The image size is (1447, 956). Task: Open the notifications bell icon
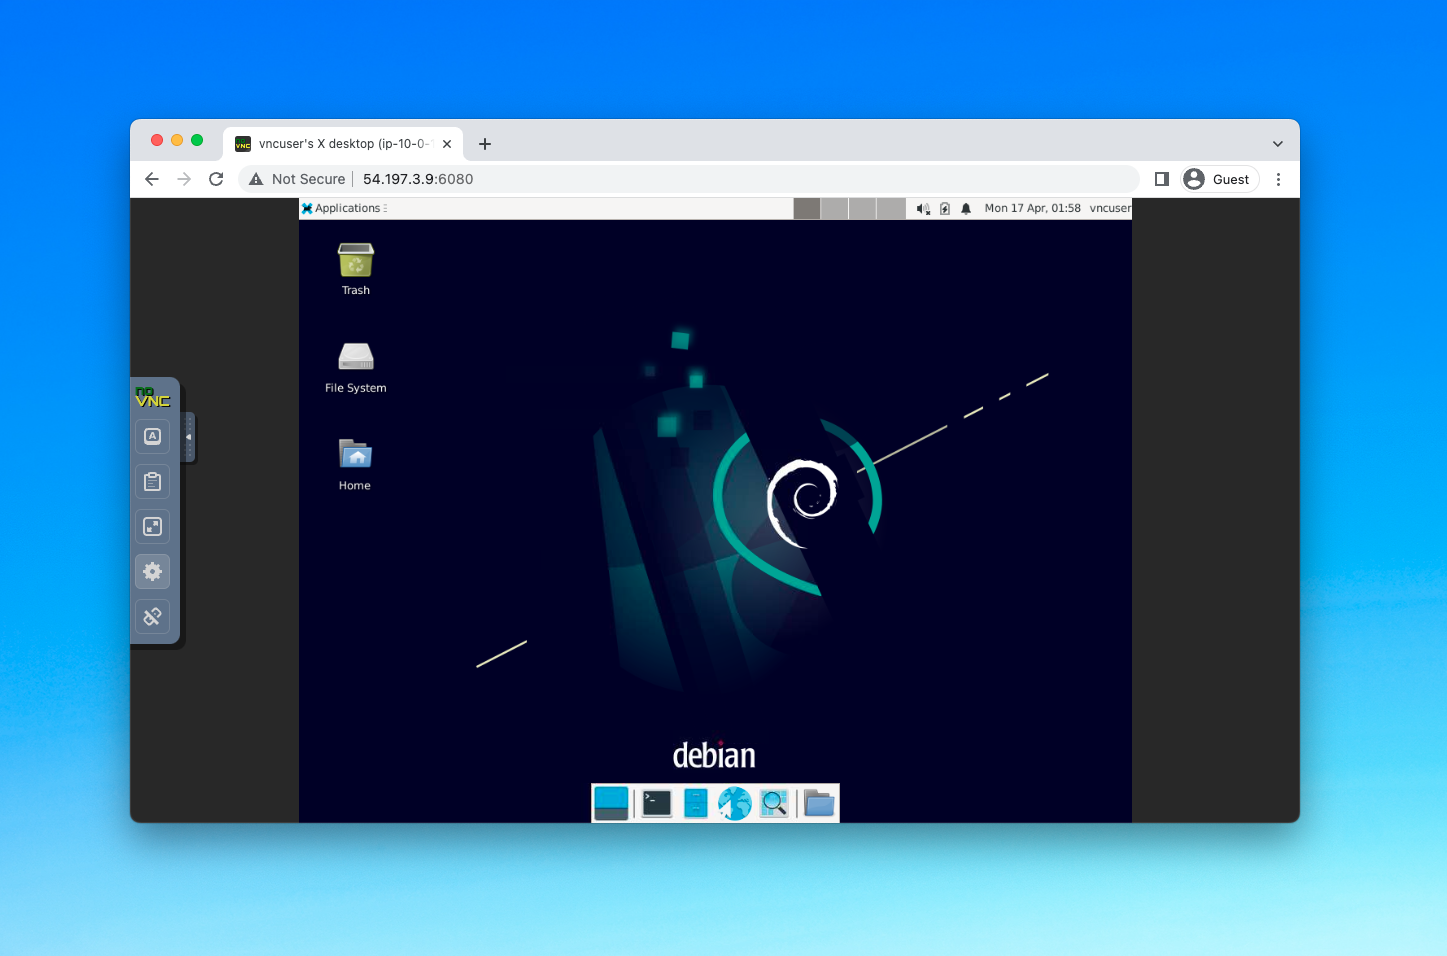pos(966,208)
